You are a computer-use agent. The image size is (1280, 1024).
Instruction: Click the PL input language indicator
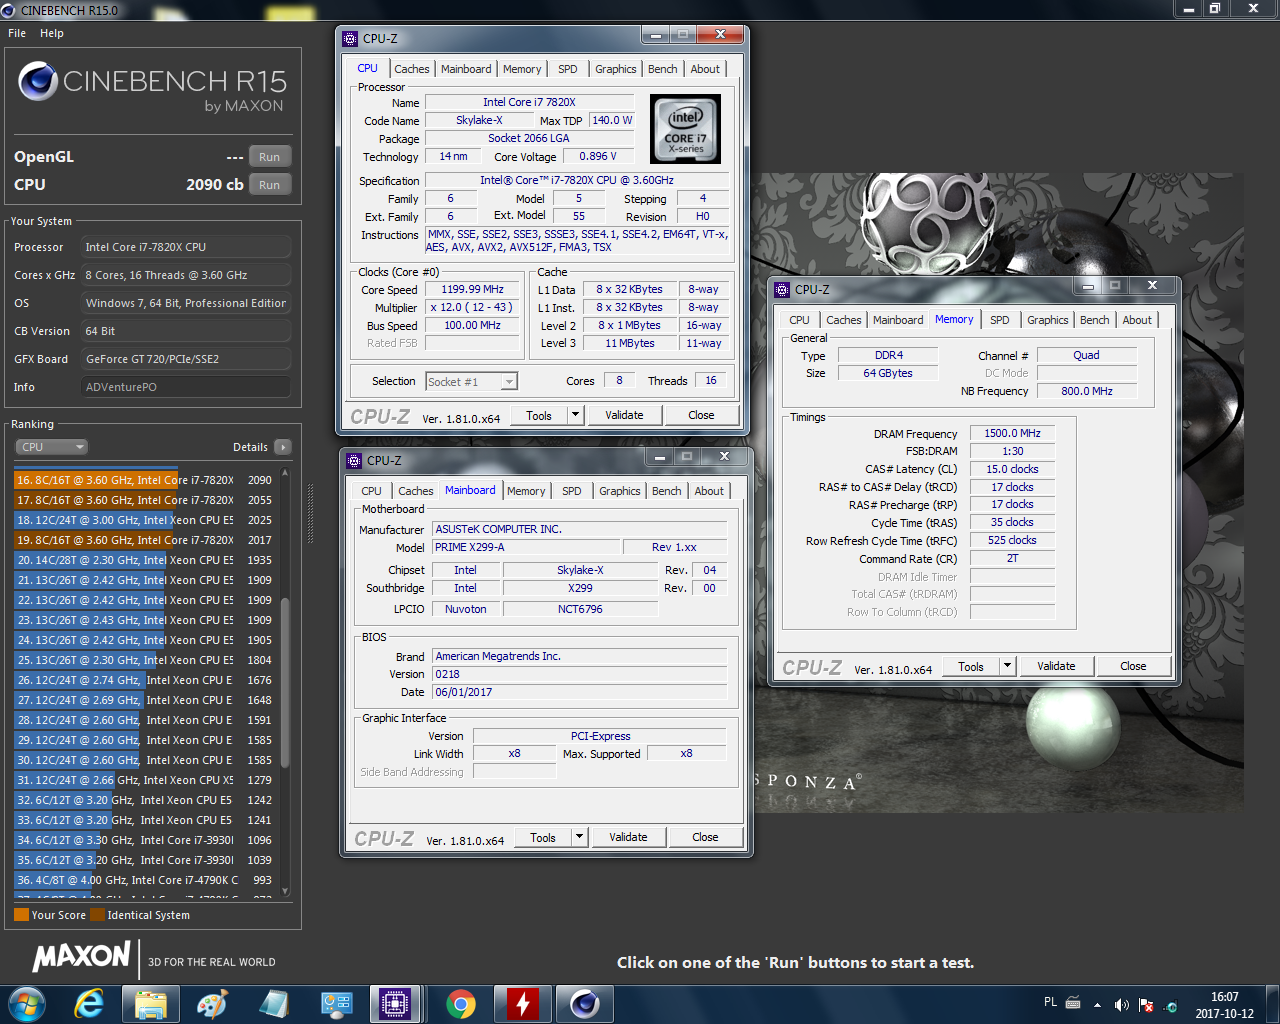tap(1050, 1002)
